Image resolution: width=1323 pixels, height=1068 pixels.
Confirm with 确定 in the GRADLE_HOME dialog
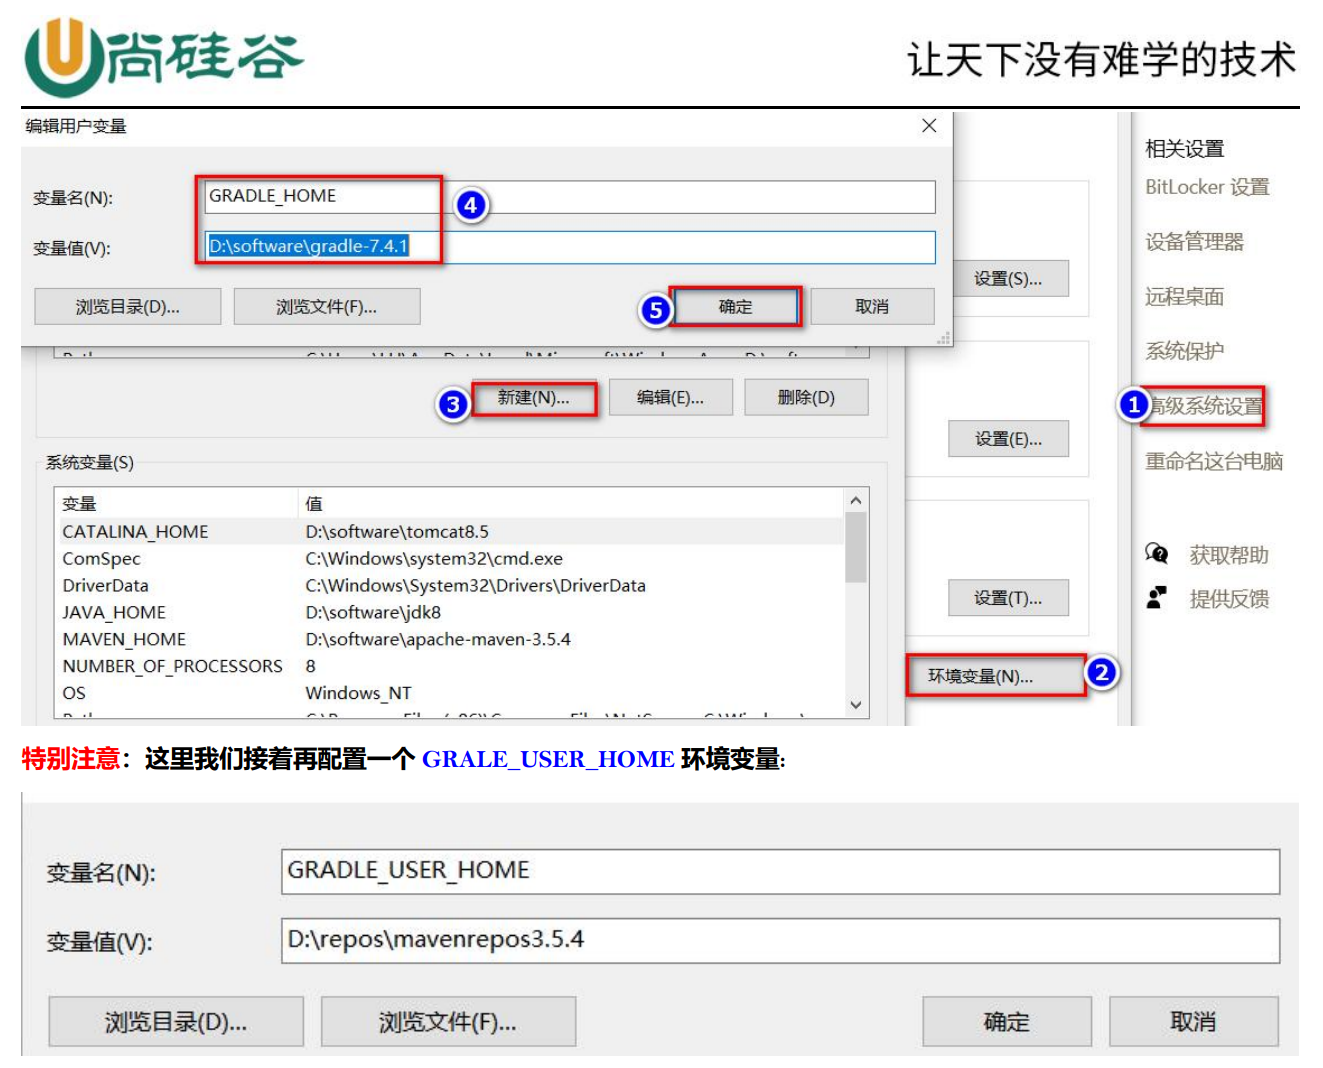pos(735,306)
